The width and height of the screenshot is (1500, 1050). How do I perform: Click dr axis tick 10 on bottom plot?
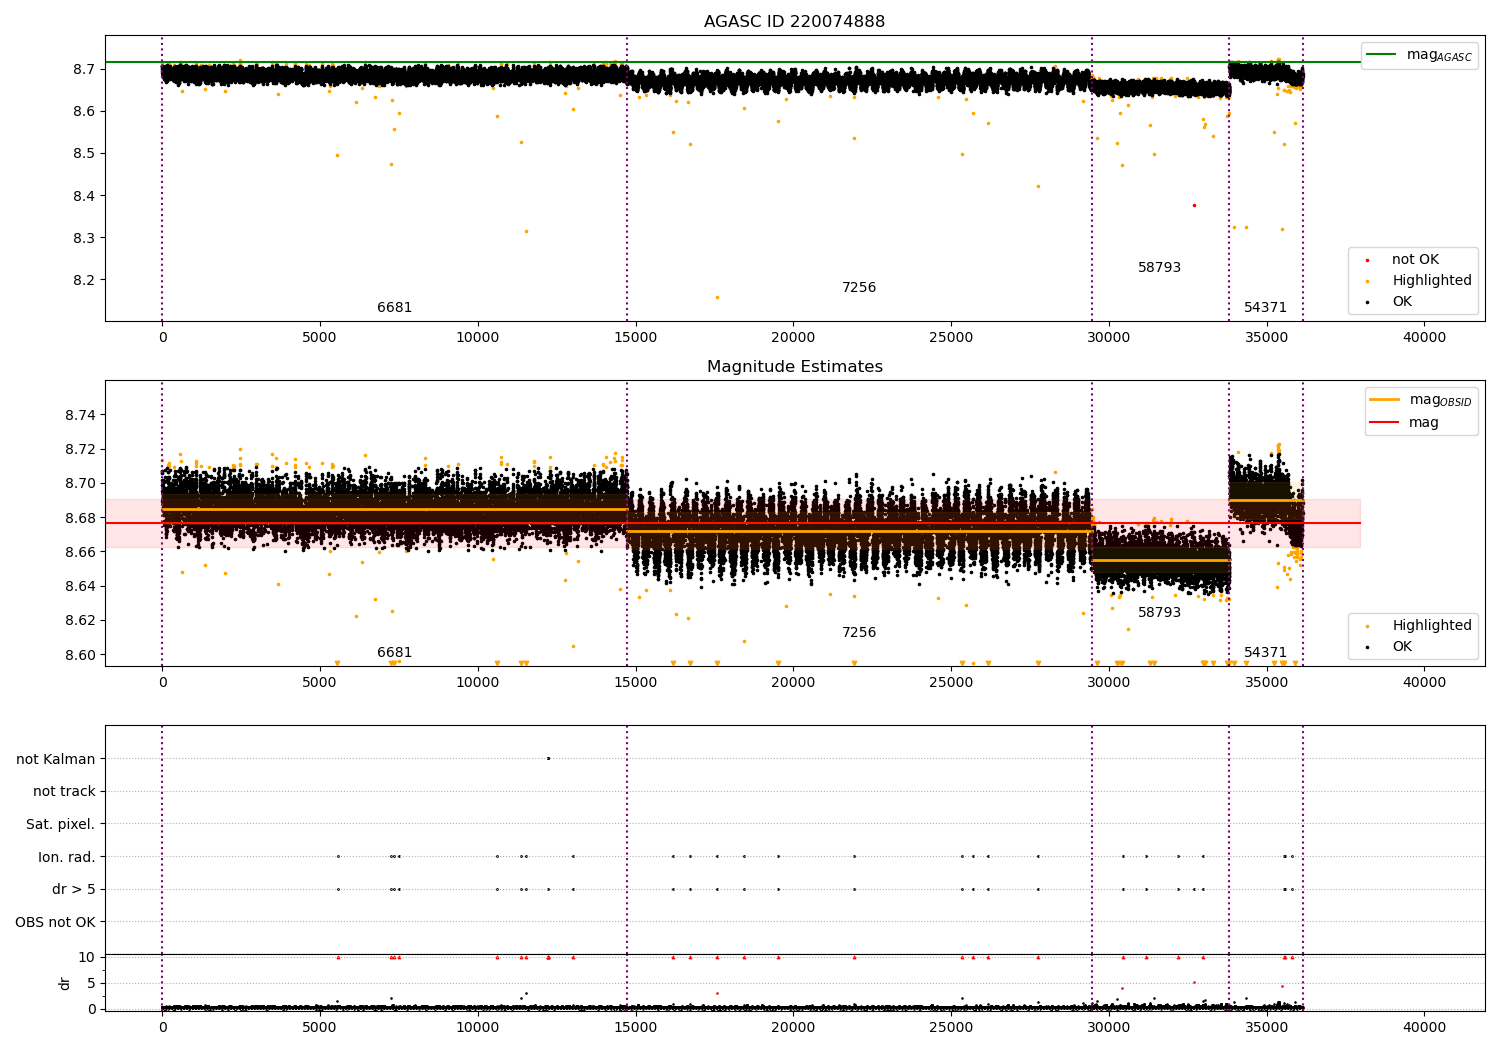click(87, 957)
